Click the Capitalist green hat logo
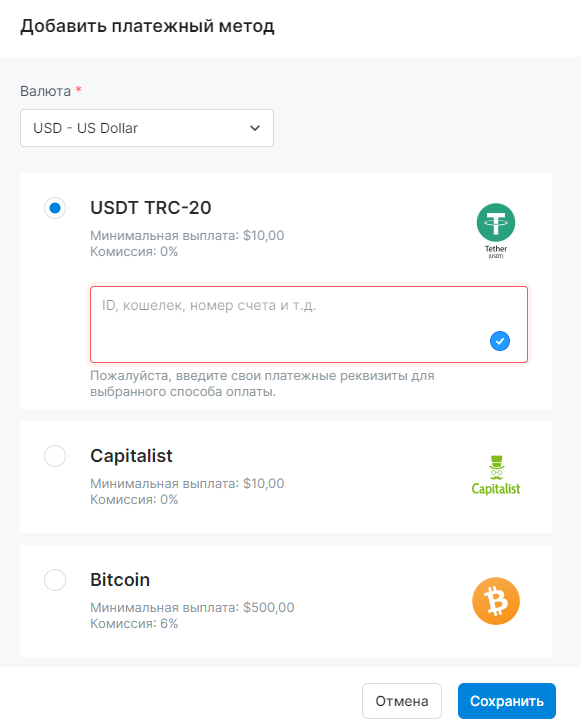 pos(496,475)
